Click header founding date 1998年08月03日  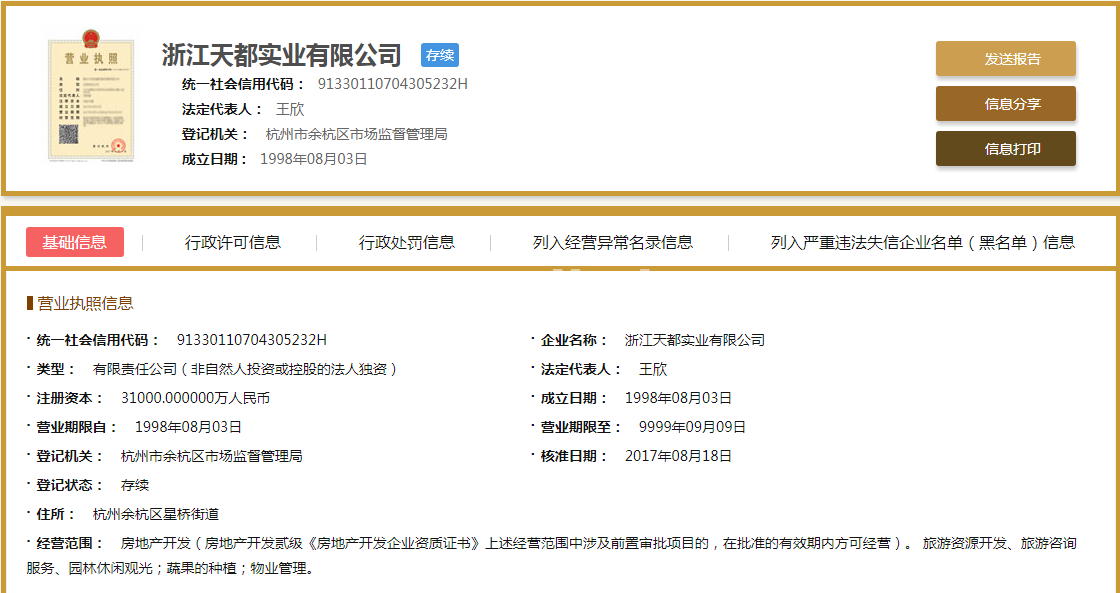pos(314,159)
